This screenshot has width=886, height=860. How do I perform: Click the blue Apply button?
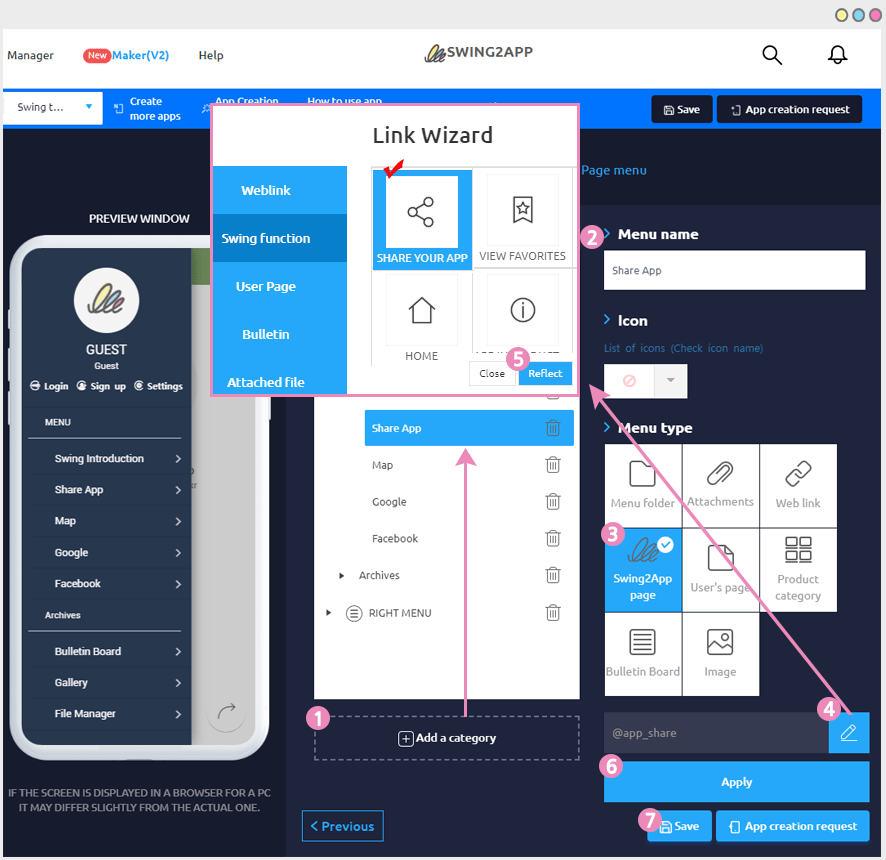pyautogui.click(x=736, y=782)
